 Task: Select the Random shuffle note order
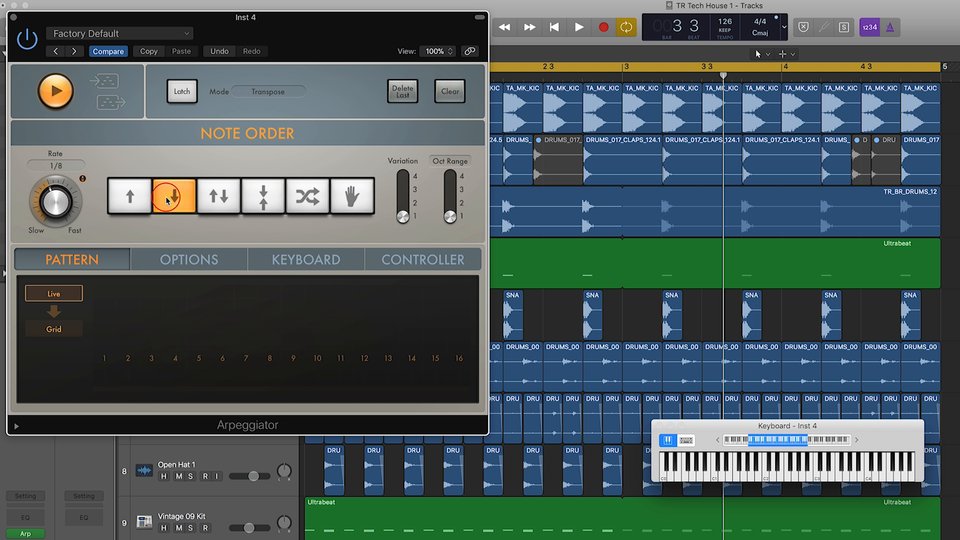[307, 196]
